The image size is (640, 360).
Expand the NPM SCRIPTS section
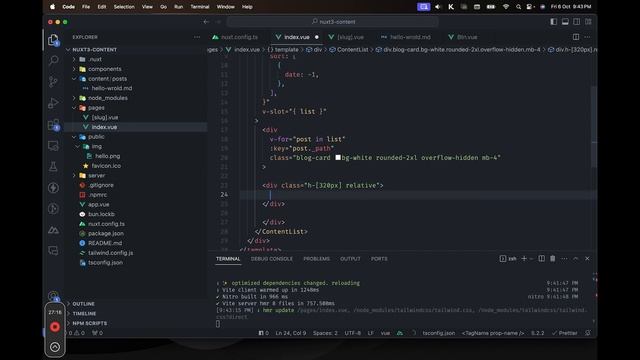(89, 323)
